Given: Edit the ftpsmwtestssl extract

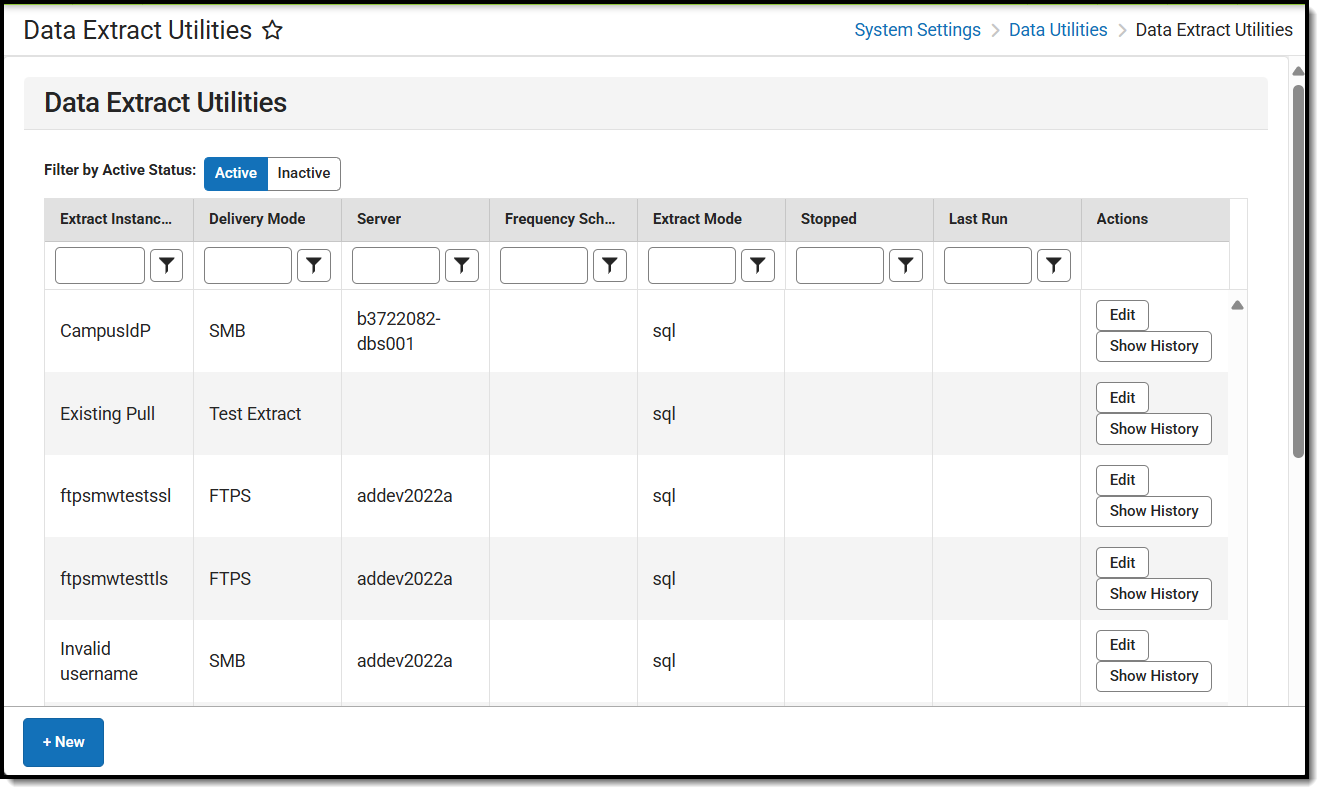Looking at the screenshot, I should [x=1121, y=480].
